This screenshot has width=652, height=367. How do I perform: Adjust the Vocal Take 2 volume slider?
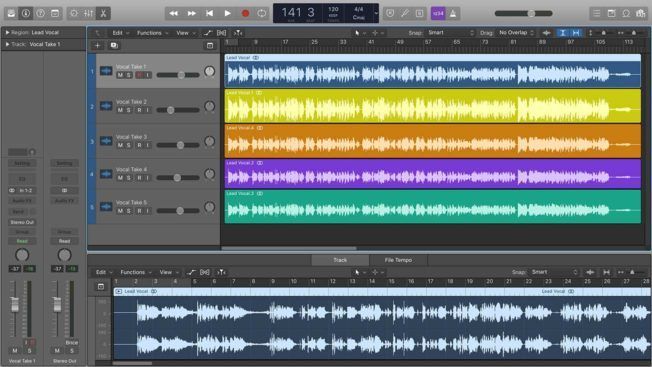(178, 110)
